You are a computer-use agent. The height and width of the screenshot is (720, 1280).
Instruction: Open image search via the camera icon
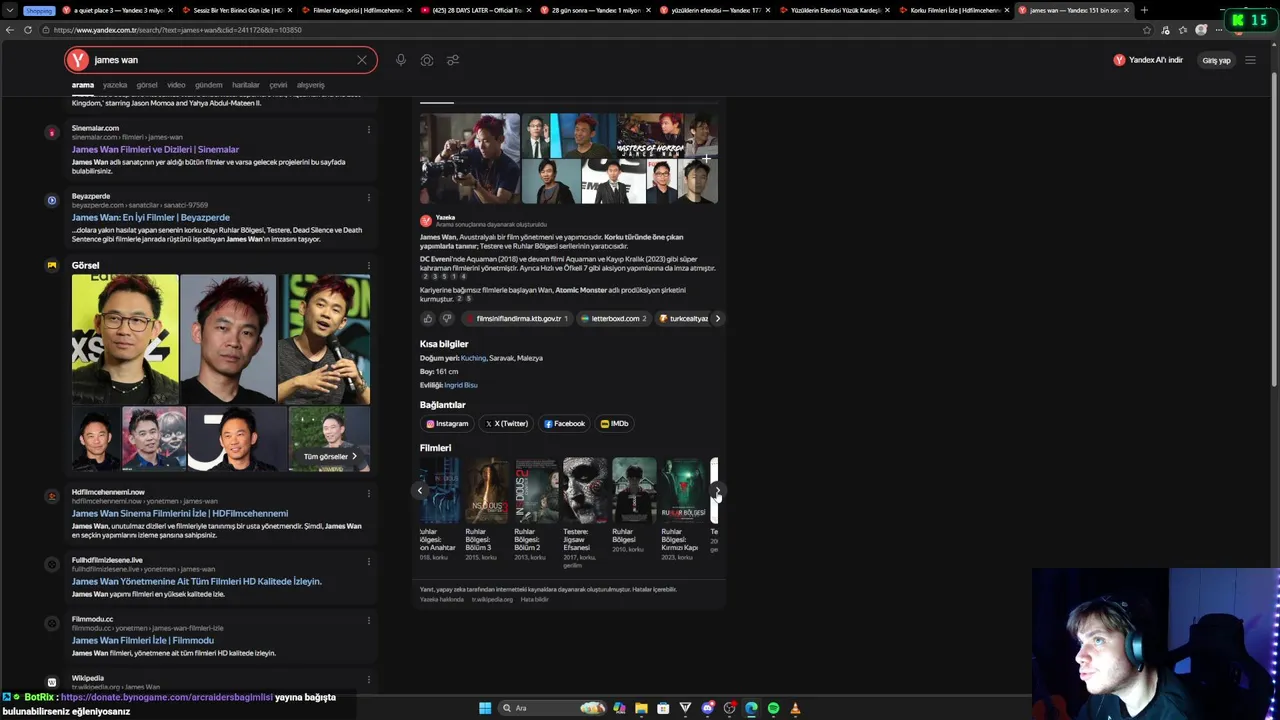(x=427, y=60)
